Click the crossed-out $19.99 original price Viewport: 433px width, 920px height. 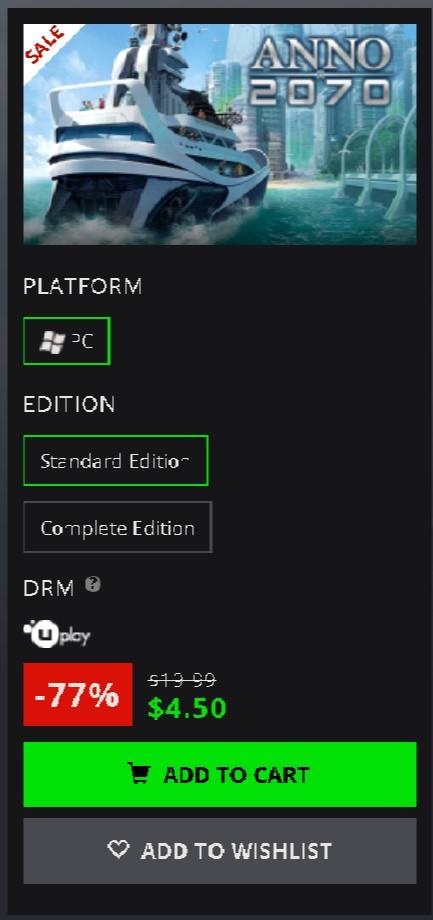(182, 680)
